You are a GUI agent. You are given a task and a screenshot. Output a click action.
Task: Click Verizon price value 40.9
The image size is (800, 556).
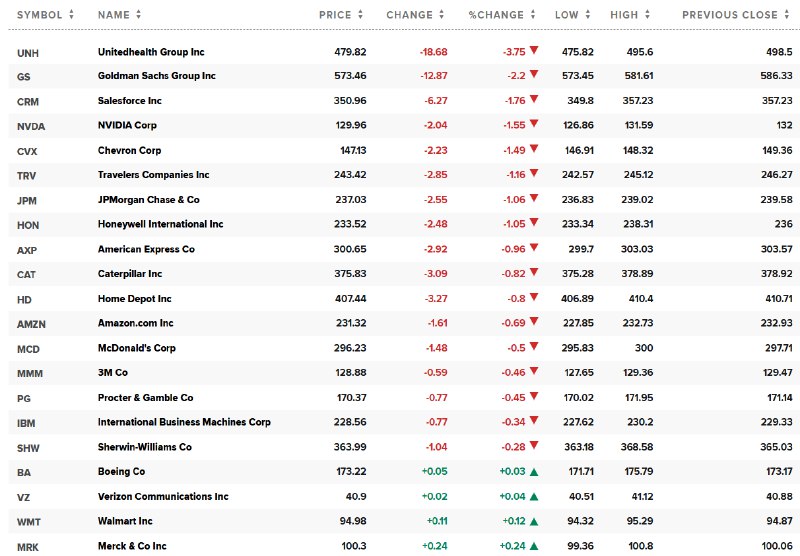pyautogui.click(x=356, y=497)
